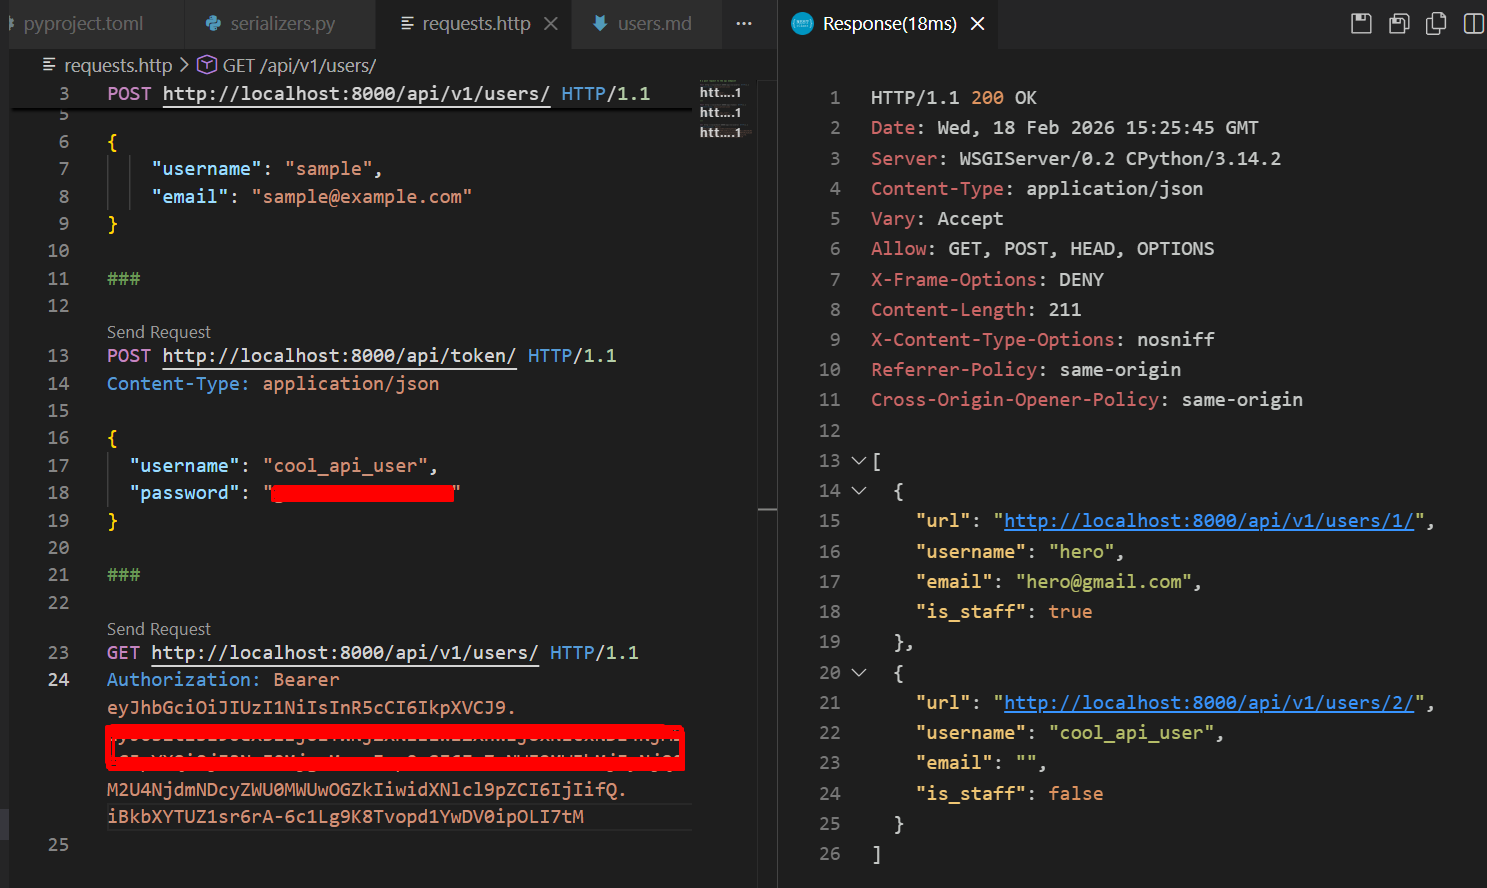Click the breadcrumb separator chevron
Screen dimensions: 1487x888
pos(184,65)
